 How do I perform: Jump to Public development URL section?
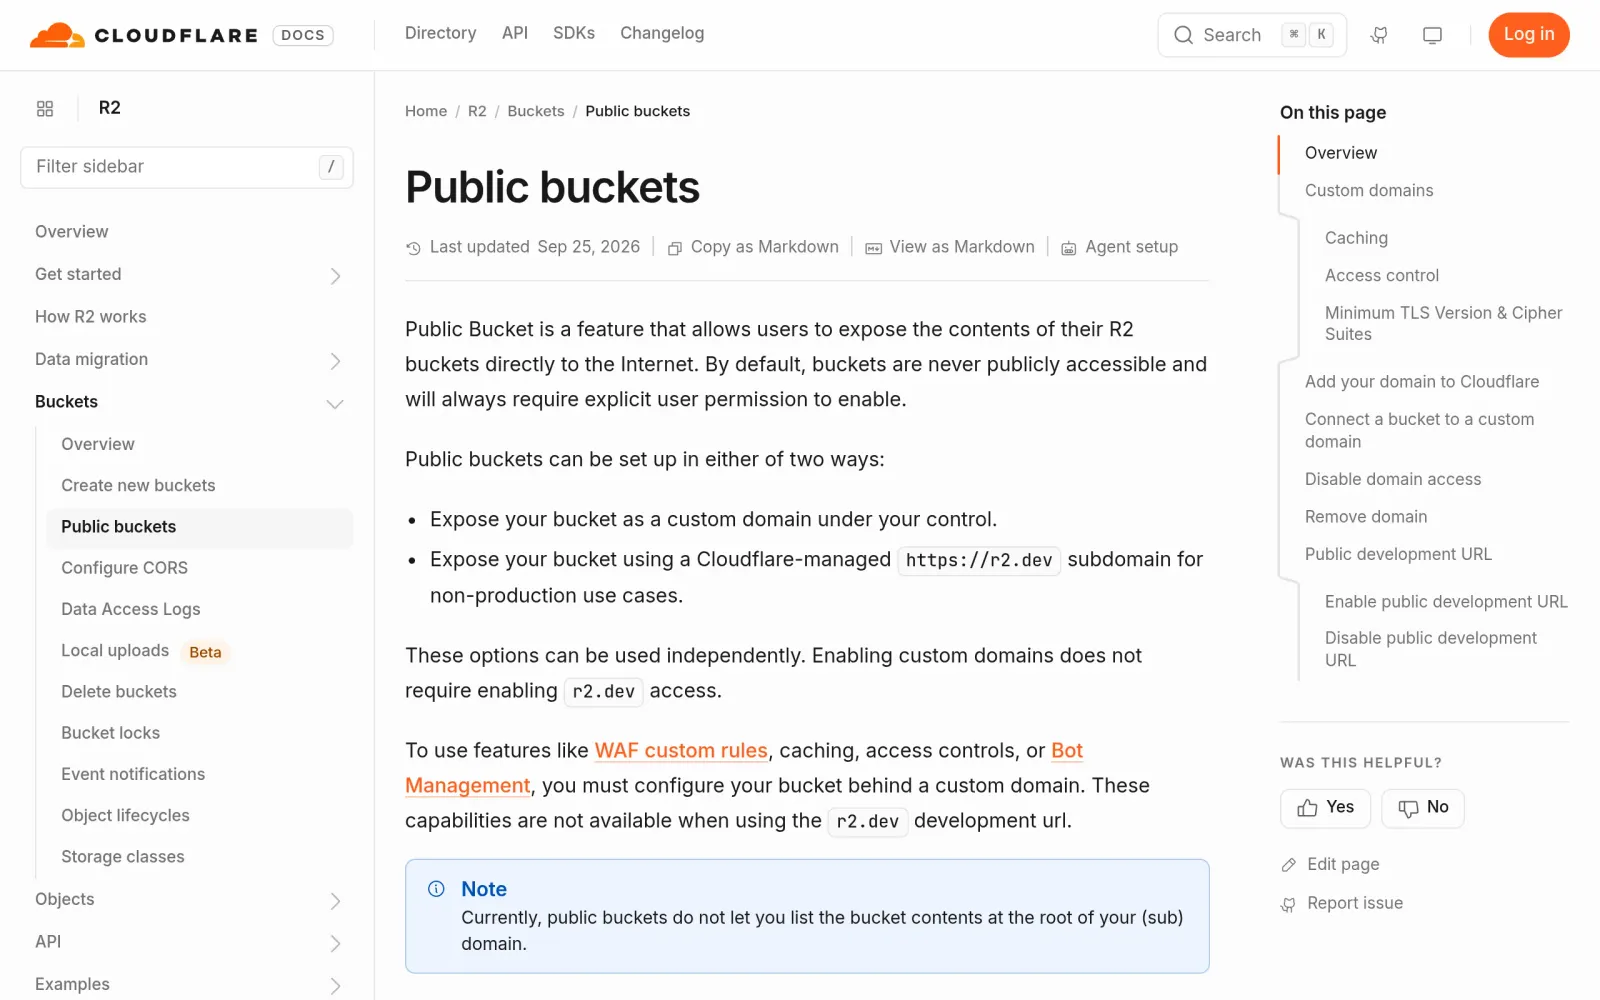coord(1398,554)
